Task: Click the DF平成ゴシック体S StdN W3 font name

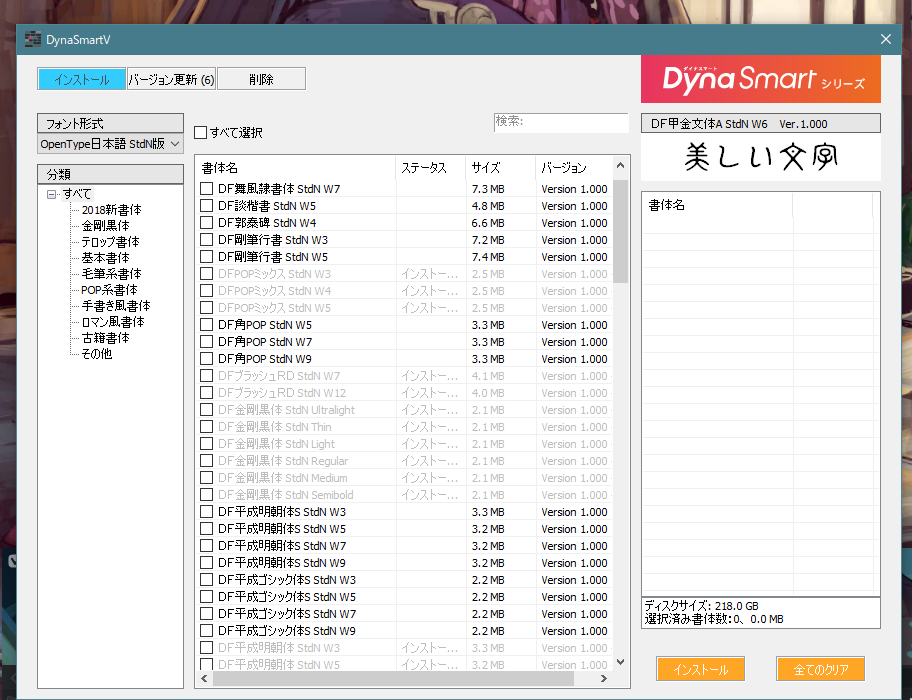Action: coord(287,580)
